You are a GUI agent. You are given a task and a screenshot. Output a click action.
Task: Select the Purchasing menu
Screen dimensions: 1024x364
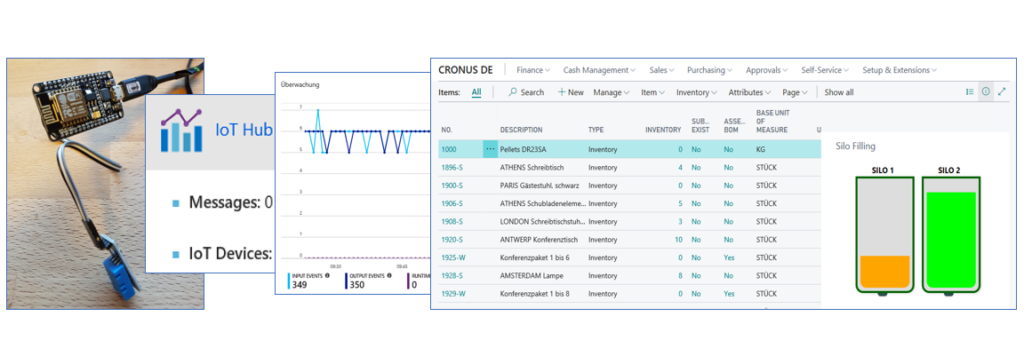[x=709, y=70]
